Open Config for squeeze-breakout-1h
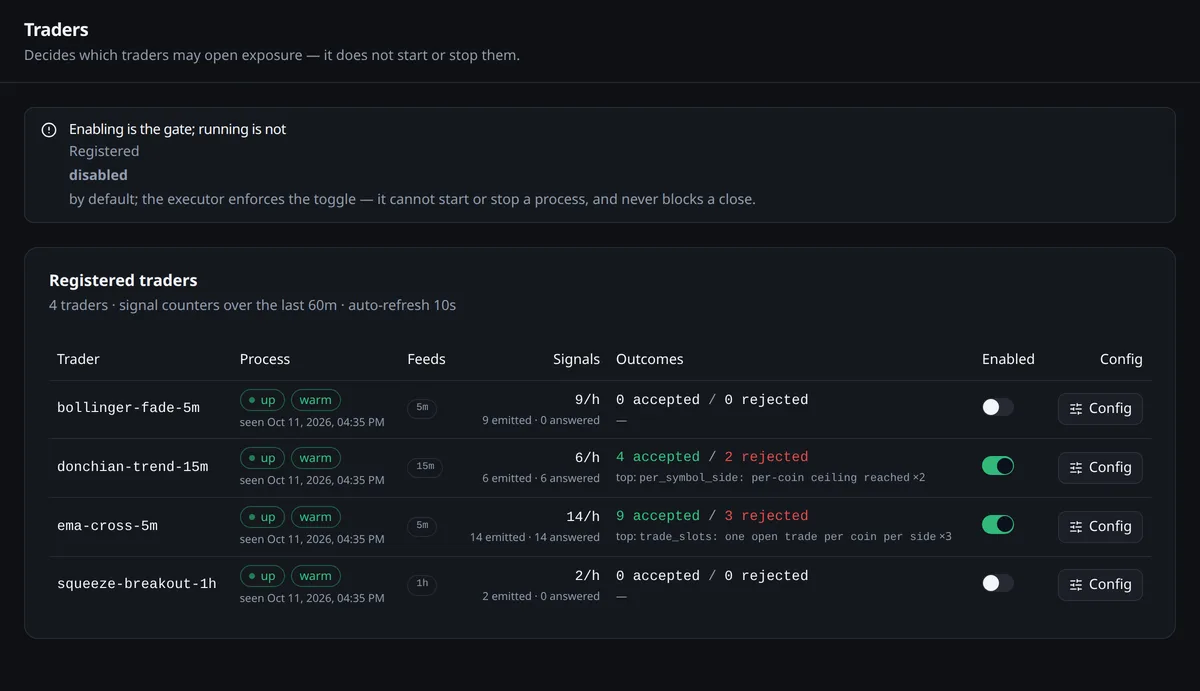The width and height of the screenshot is (1200, 691). coord(1100,584)
